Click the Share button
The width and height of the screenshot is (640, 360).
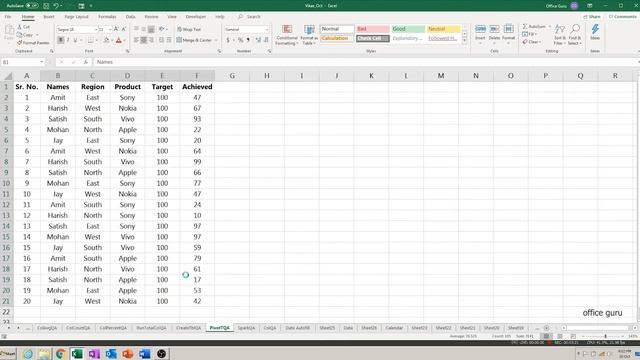tap(592, 17)
